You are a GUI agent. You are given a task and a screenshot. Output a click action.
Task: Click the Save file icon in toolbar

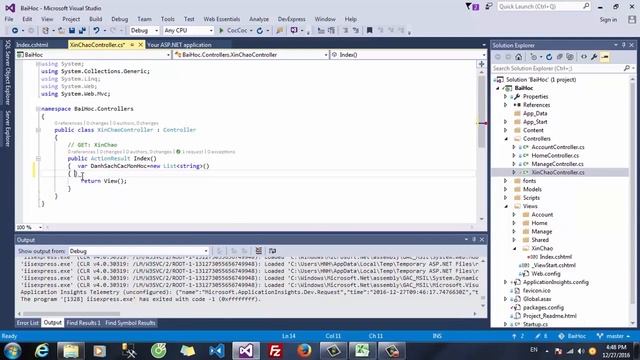pyautogui.click(x=72, y=31)
